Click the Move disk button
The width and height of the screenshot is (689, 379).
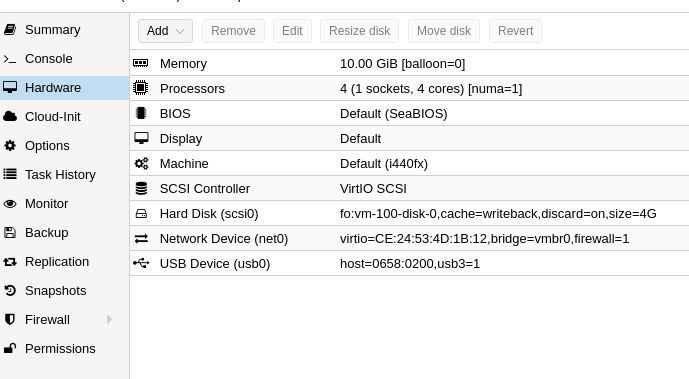444,31
